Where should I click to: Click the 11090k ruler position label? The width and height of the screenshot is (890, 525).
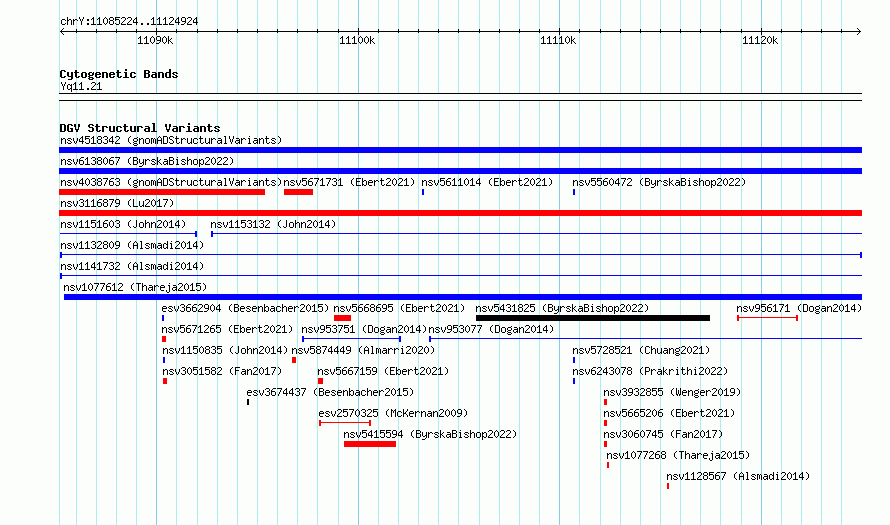(155, 40)
